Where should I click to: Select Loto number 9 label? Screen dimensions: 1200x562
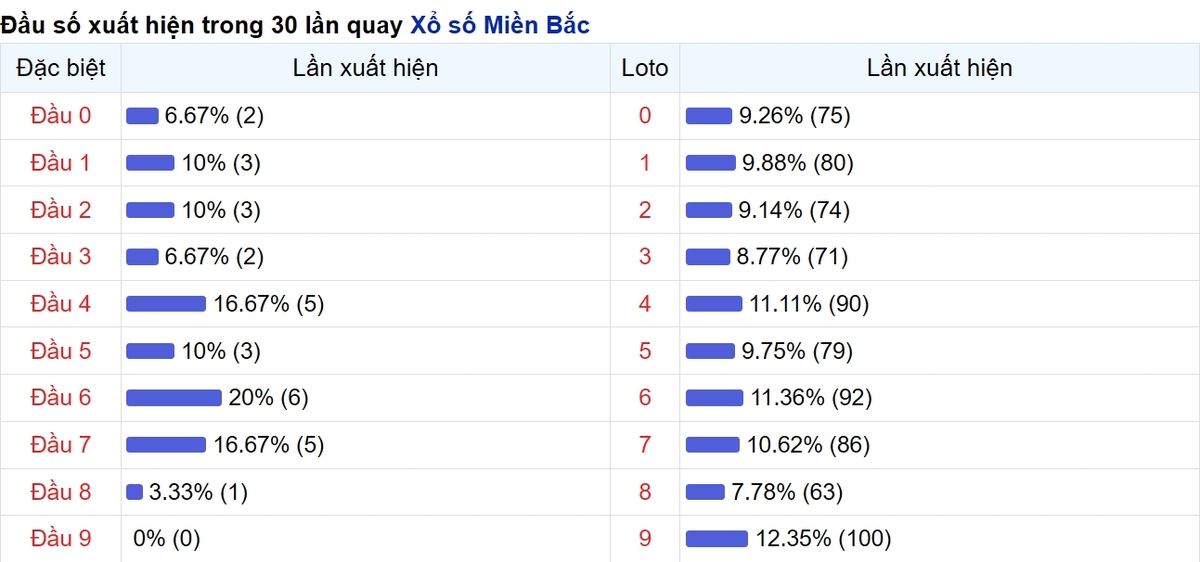point(645,538)
